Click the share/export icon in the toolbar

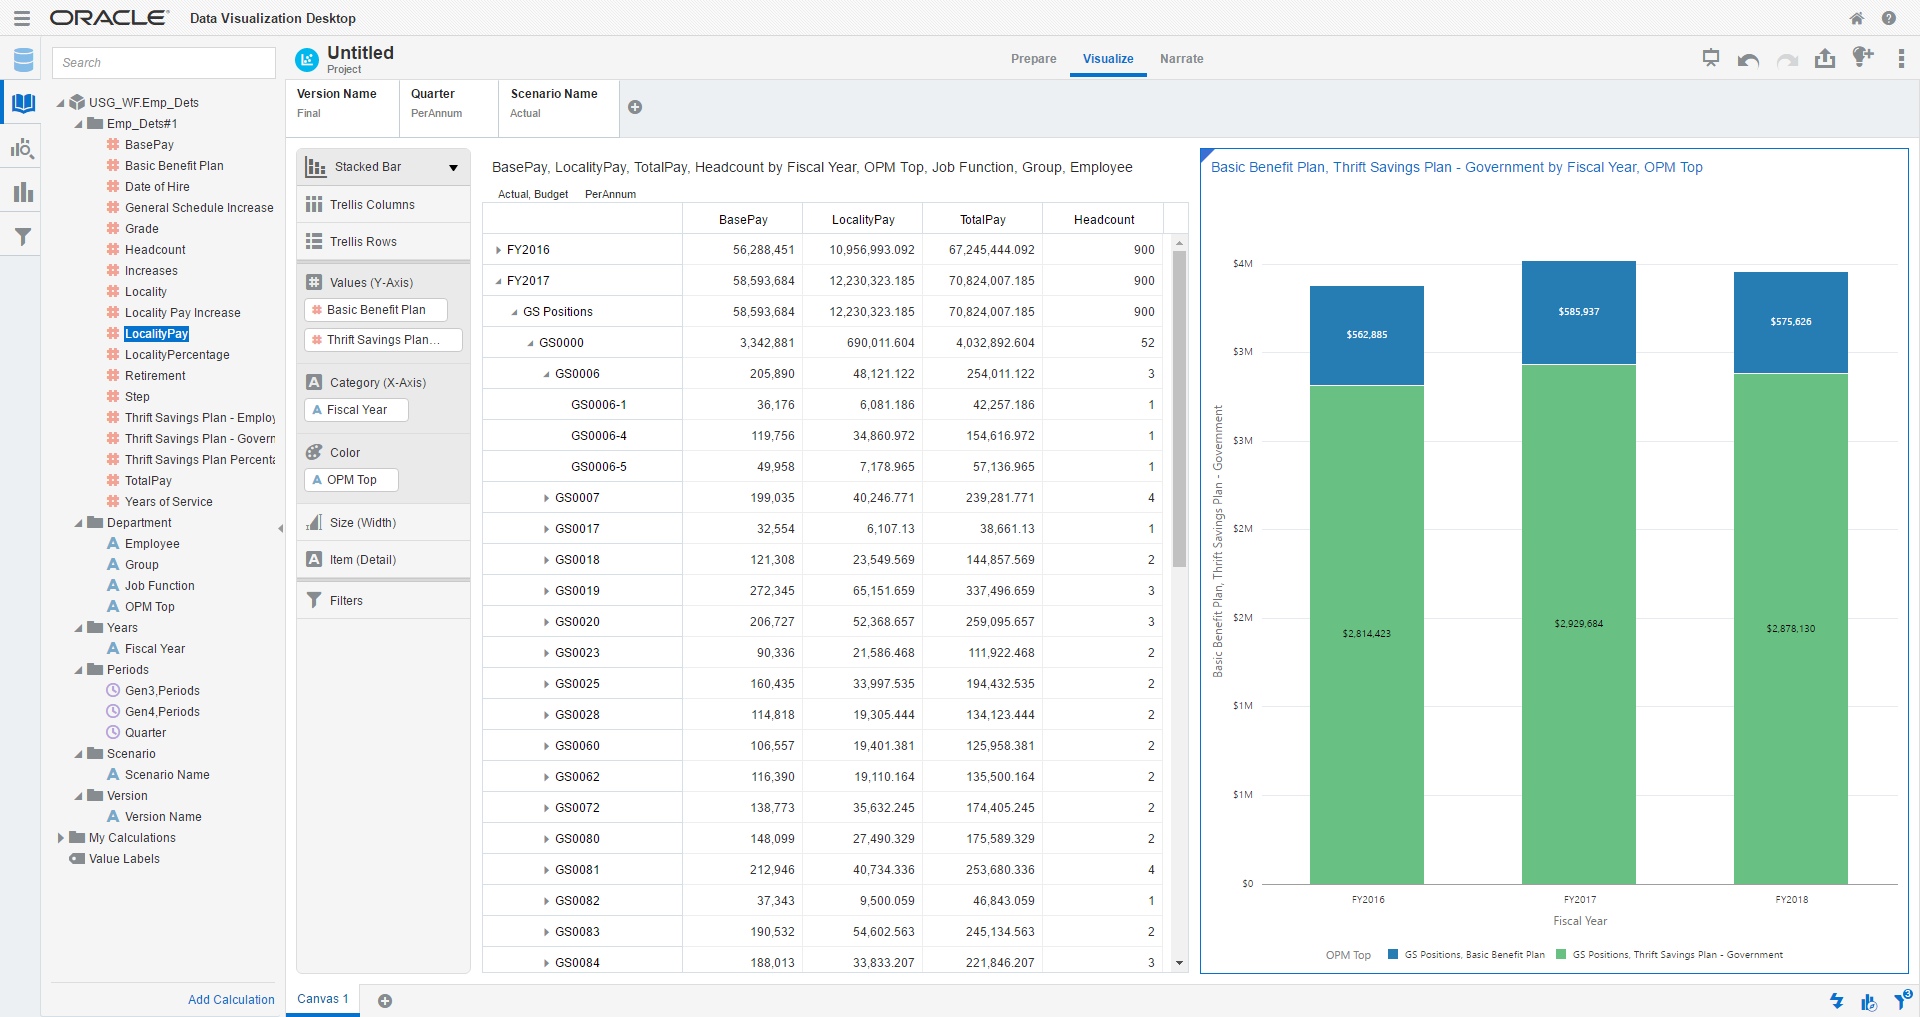click(1825, 59)
